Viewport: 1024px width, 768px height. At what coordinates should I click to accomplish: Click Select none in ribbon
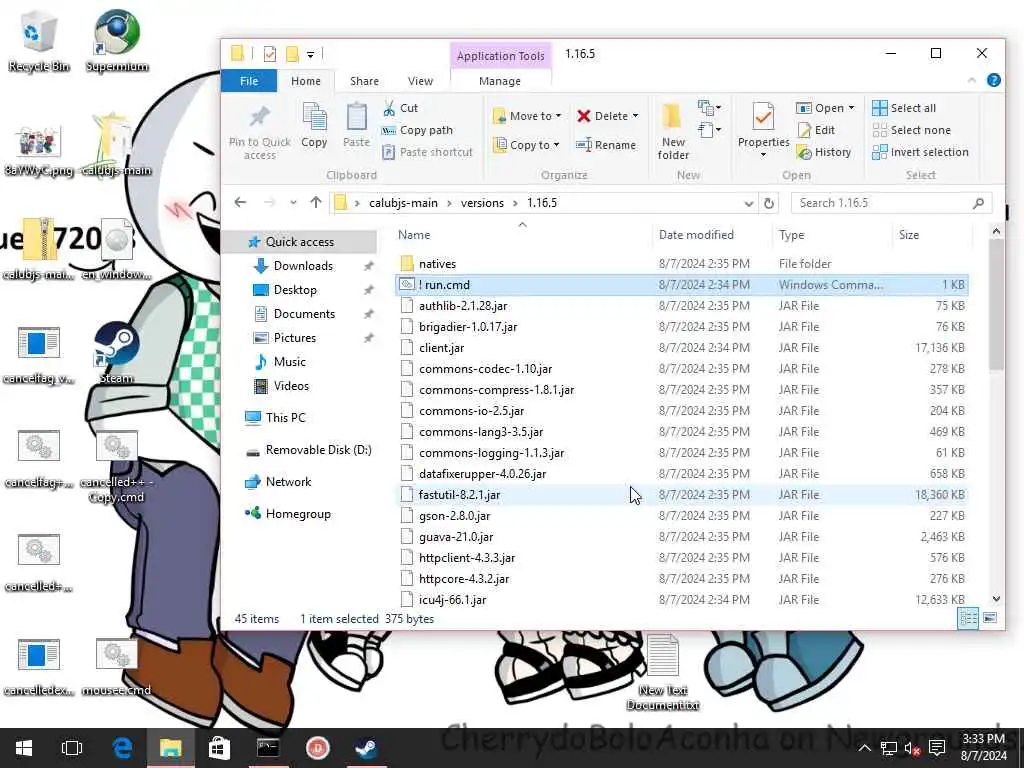[x=912, y=130]
